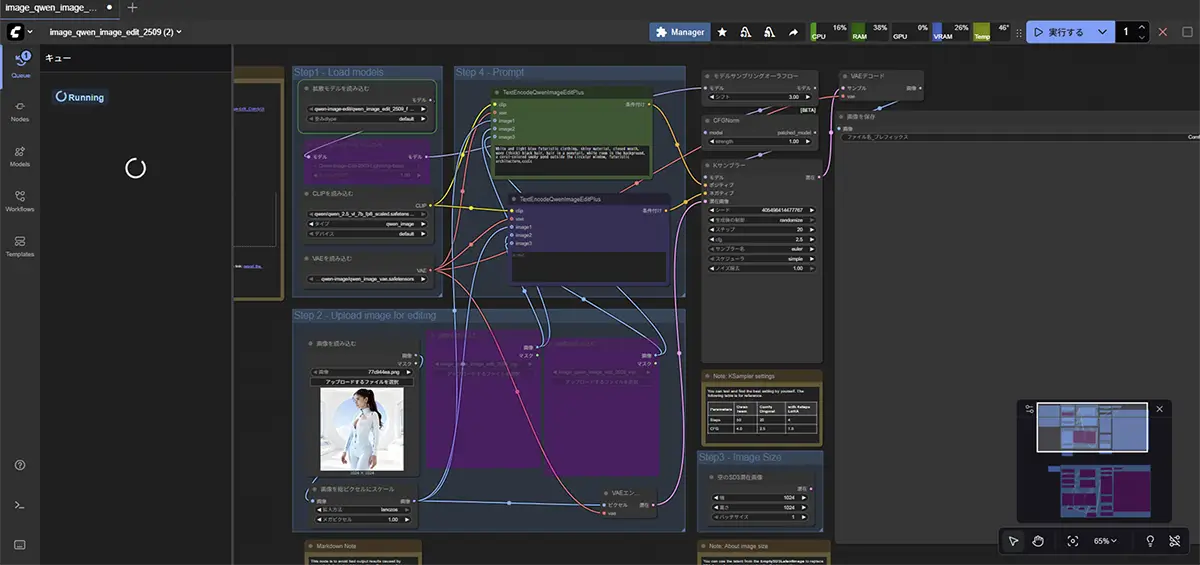Viewport: 1200px width, 565px height.
Task: Click the fit view icon
Action: coord(1072,541)
